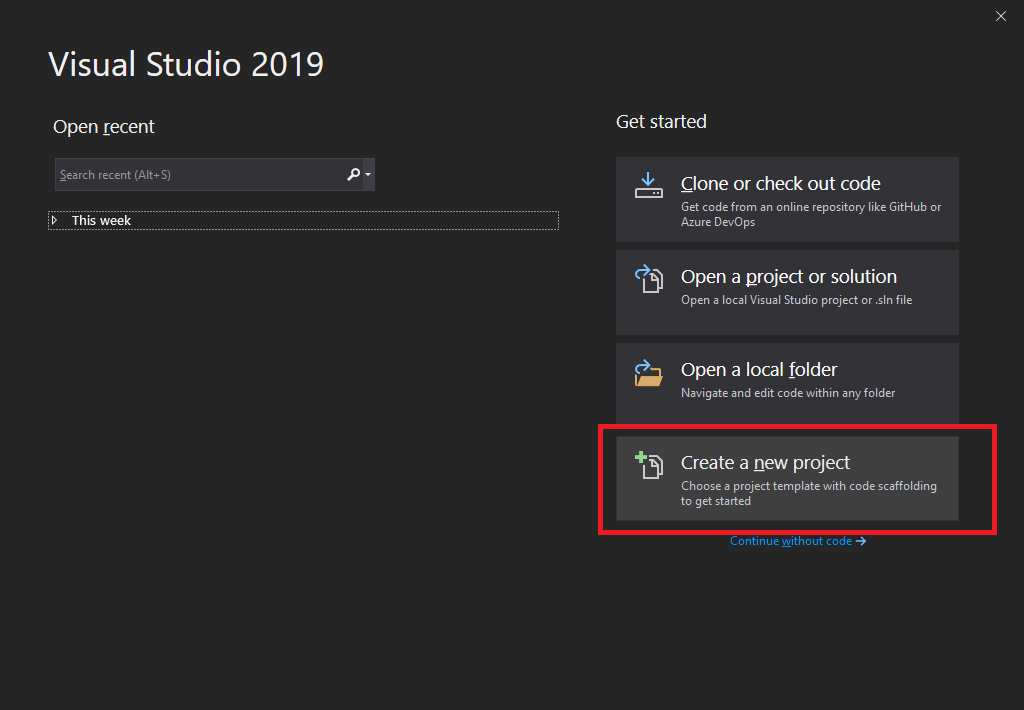Click the magnifier icon in Search recent

point(353,174)
